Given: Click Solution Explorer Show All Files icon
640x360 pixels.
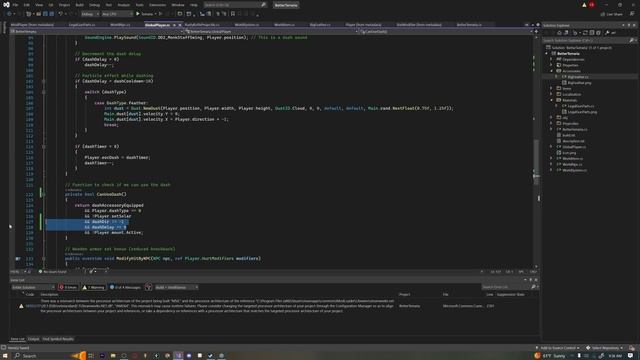Looking at the screenshot, I should tap(598, 33).
